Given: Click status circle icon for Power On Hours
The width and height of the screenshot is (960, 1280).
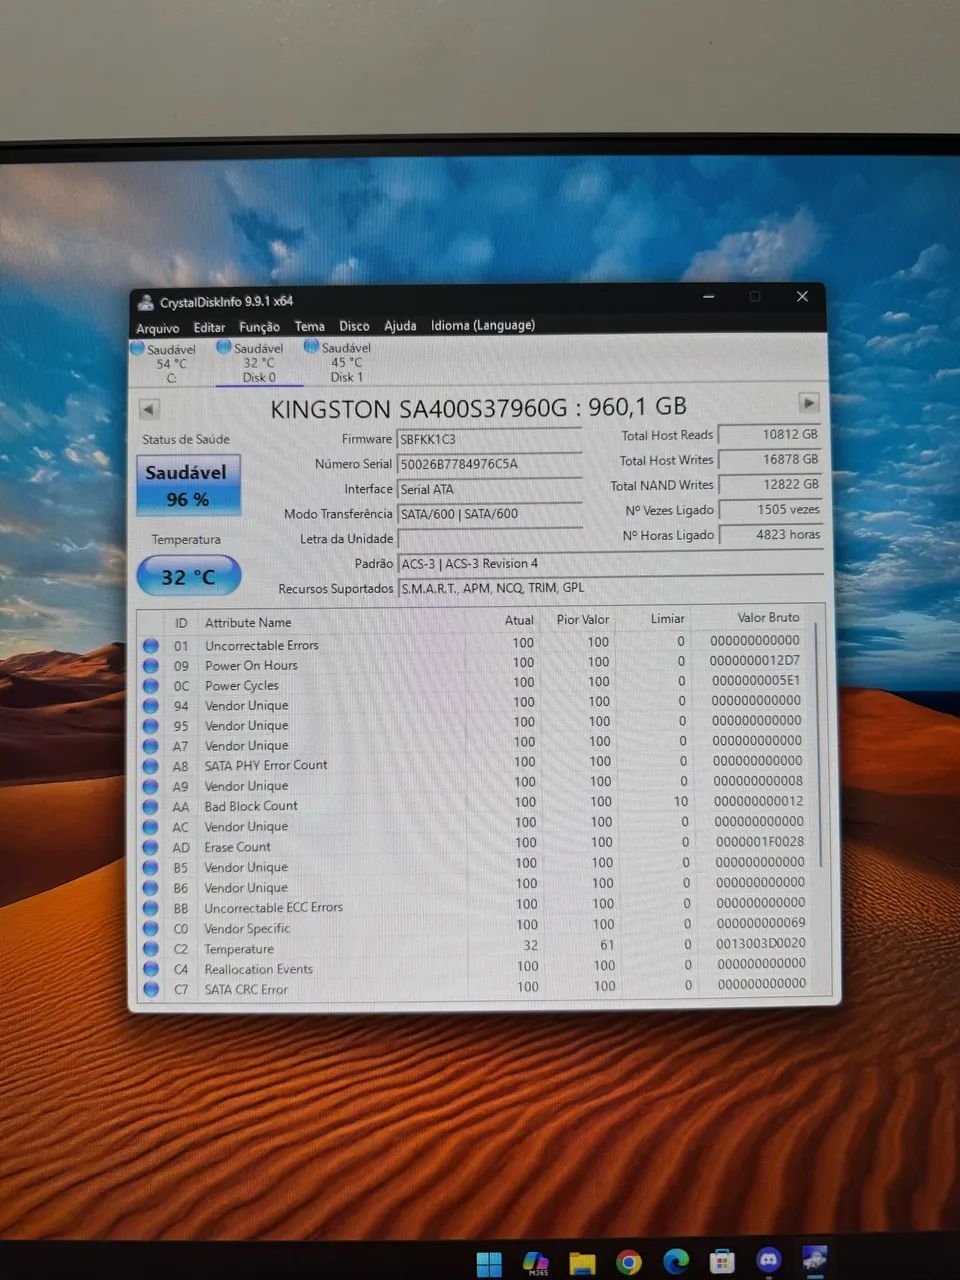Looking at the screenshot, I should tap(151, 666).
